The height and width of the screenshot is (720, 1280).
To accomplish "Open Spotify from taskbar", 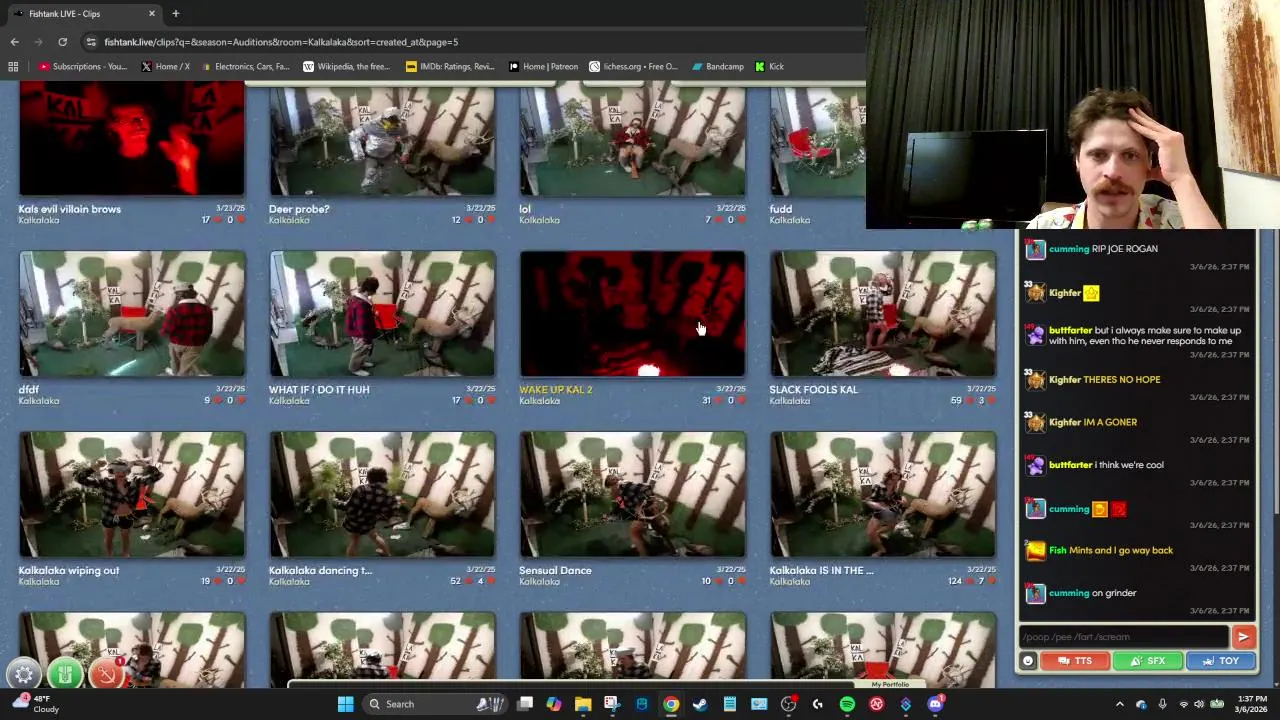I will pos(847,704).
